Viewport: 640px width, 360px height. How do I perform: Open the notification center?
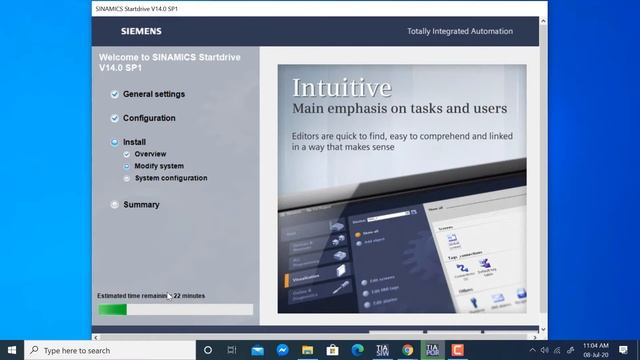pyautogui.click(x=623, y=350)
